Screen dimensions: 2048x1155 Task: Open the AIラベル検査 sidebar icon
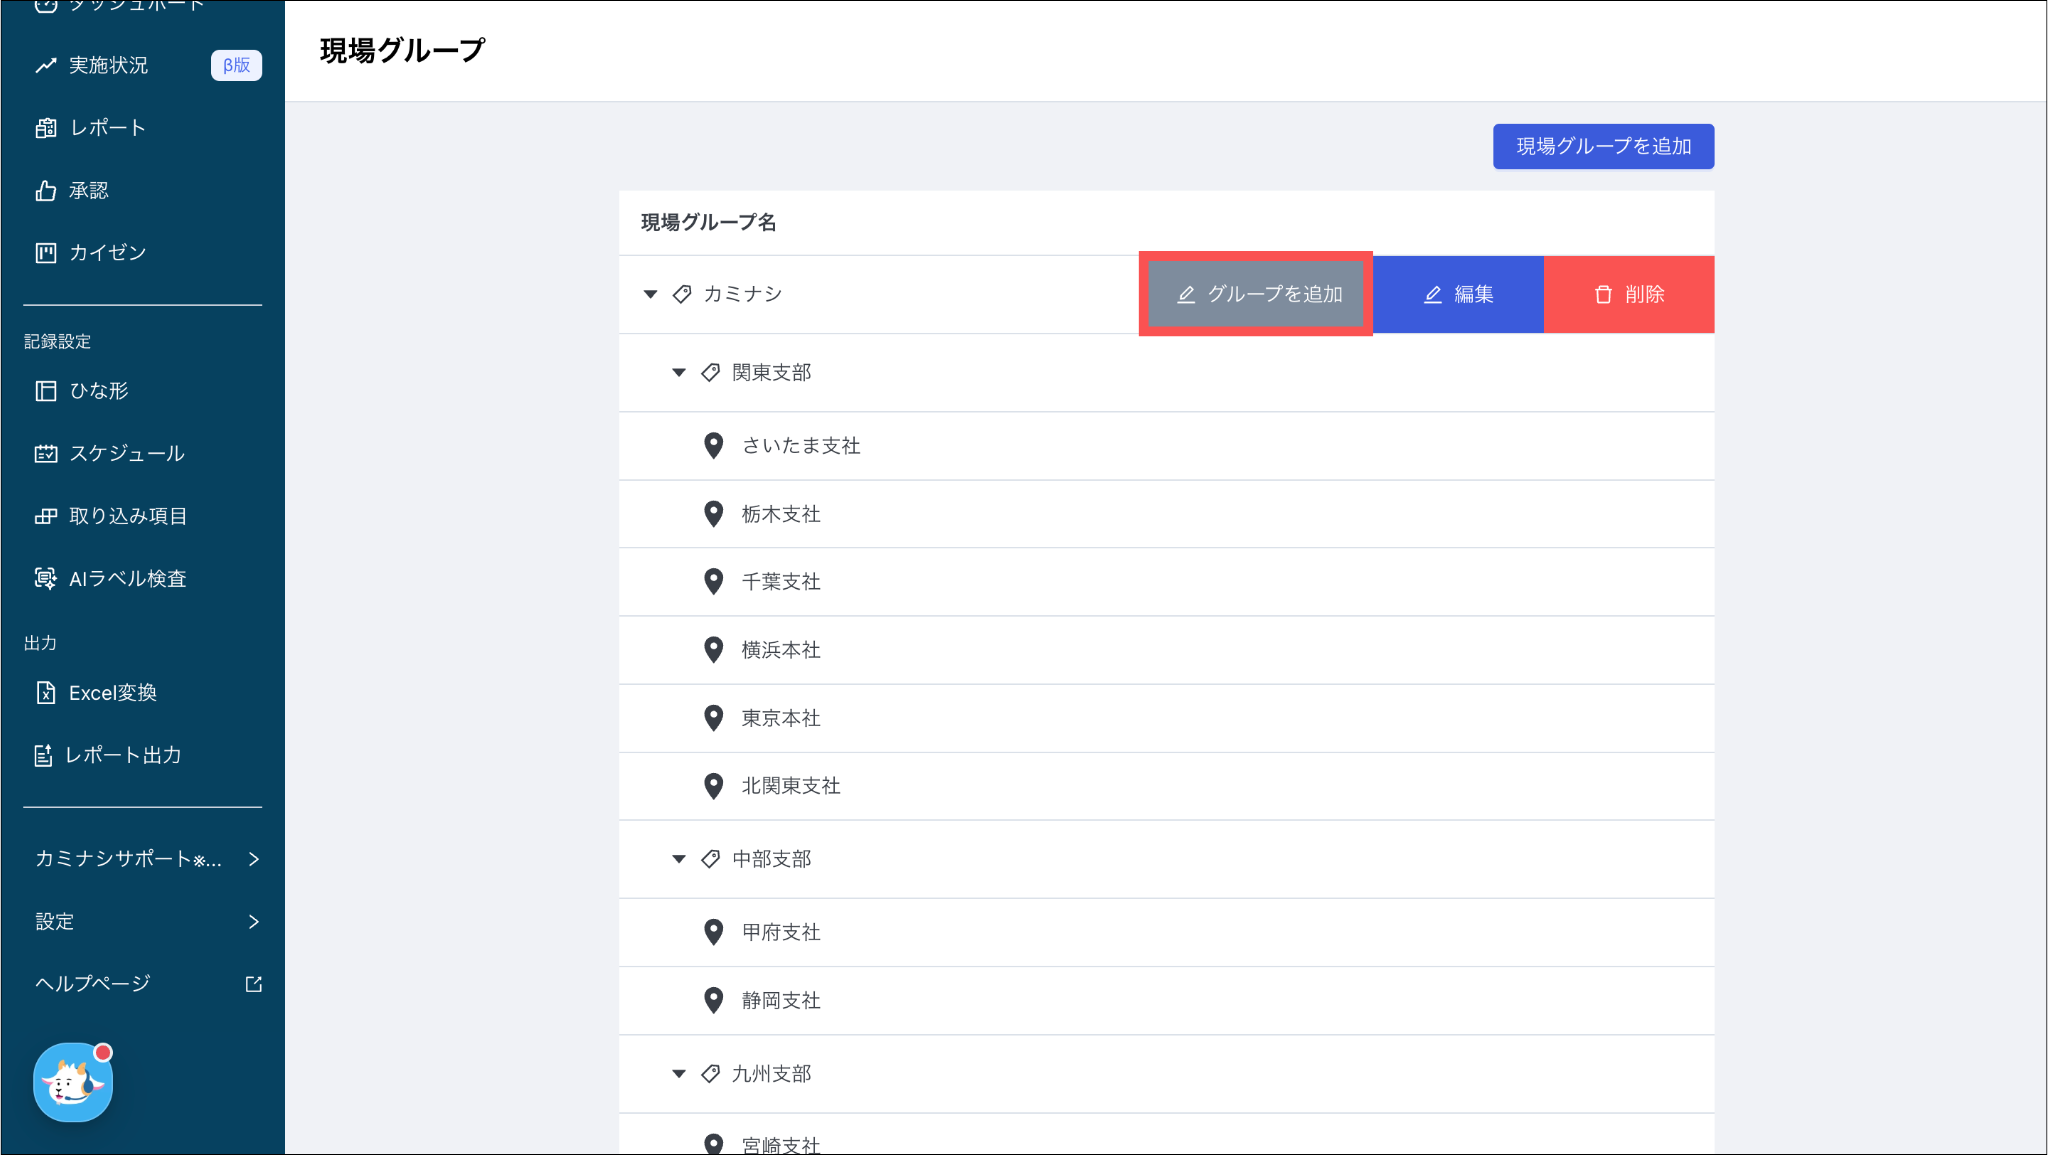pyautogui.click(x=45, y=578)
